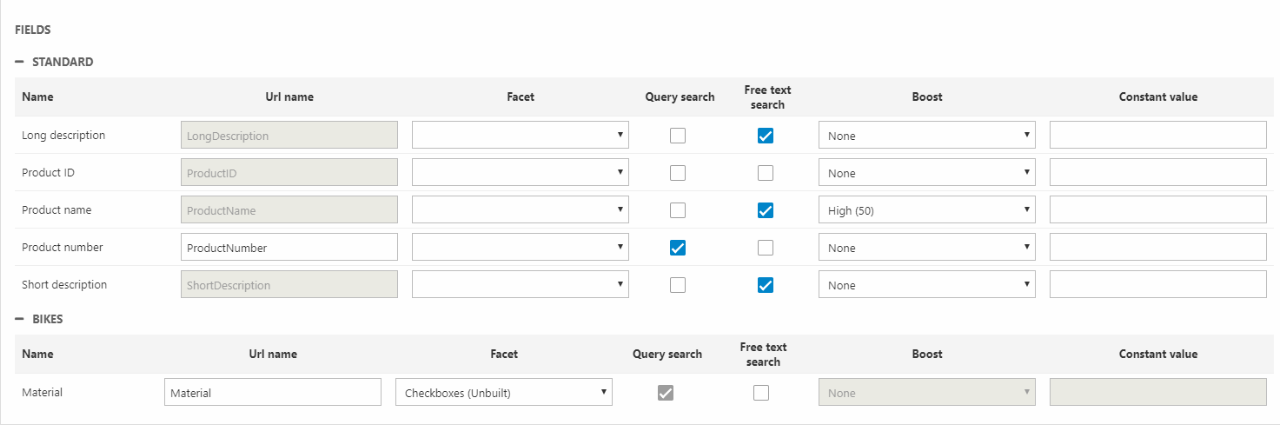The width and height of the screenshot is (1280, 425).
Task: Enable Free text search for Material
Action: (761, 393)
